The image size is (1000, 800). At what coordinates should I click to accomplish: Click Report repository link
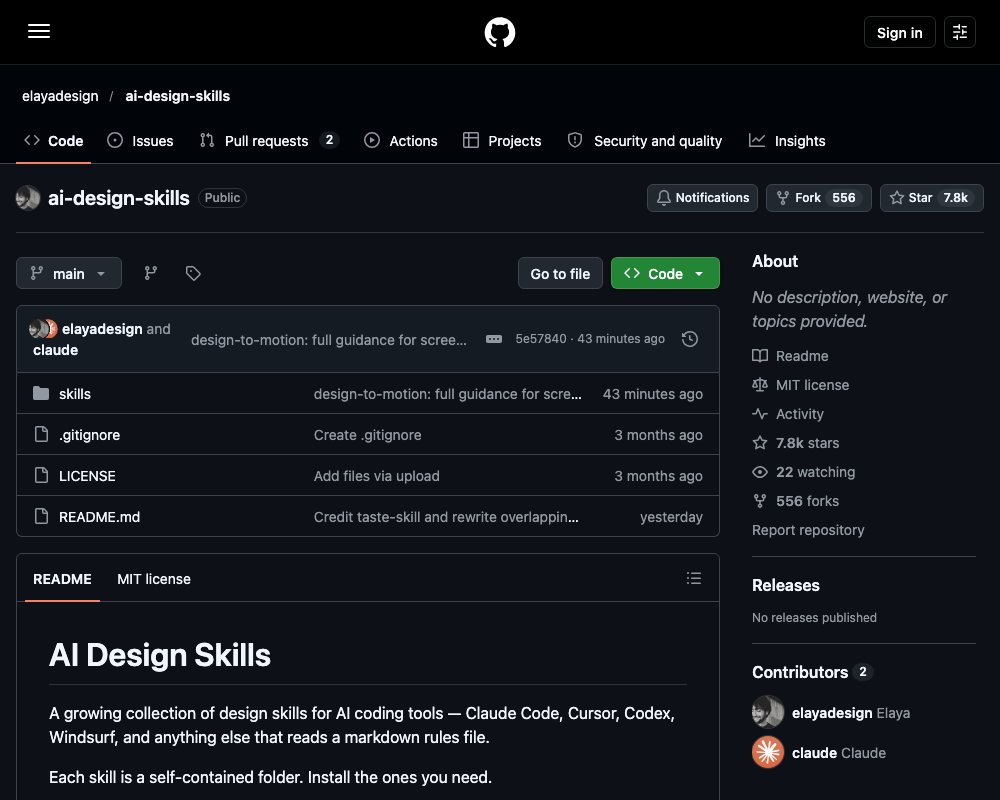click(808, 530)
